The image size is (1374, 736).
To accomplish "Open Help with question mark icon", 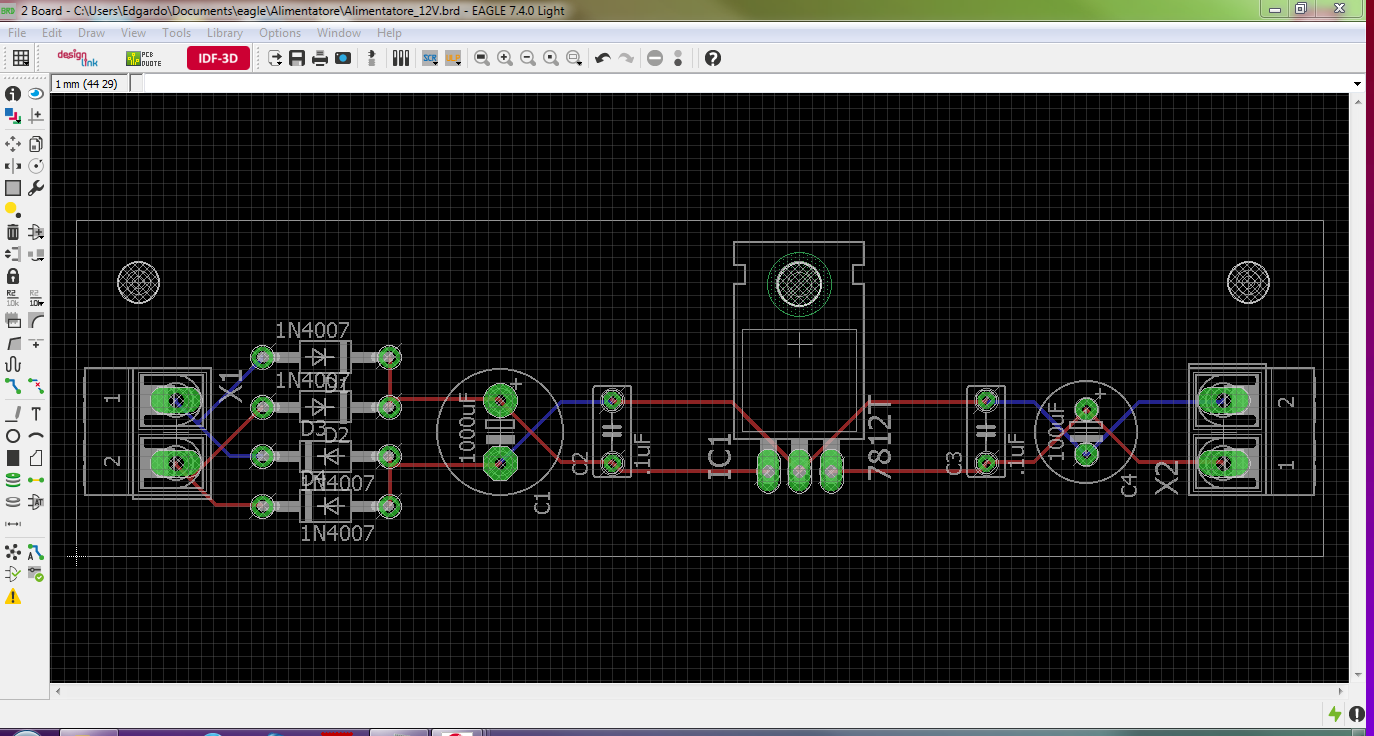I will (x=712, y=58).
